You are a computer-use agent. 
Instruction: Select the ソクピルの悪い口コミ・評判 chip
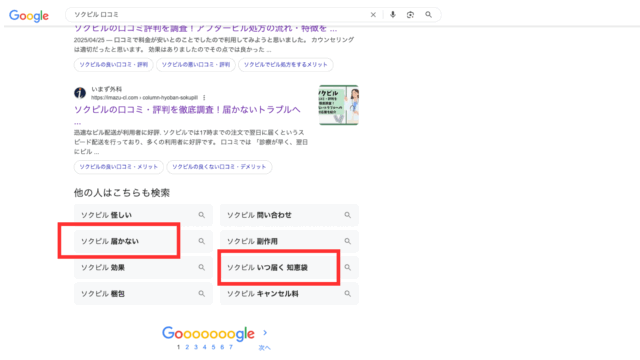[x=196, y=64]
